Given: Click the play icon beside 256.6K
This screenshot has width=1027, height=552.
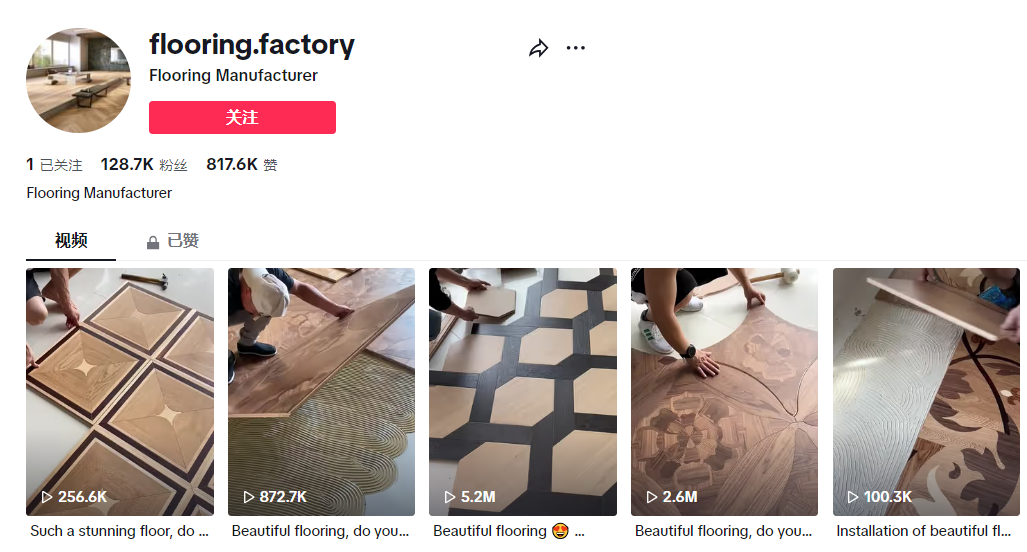Looking at the screenshot, I should 47,497.
